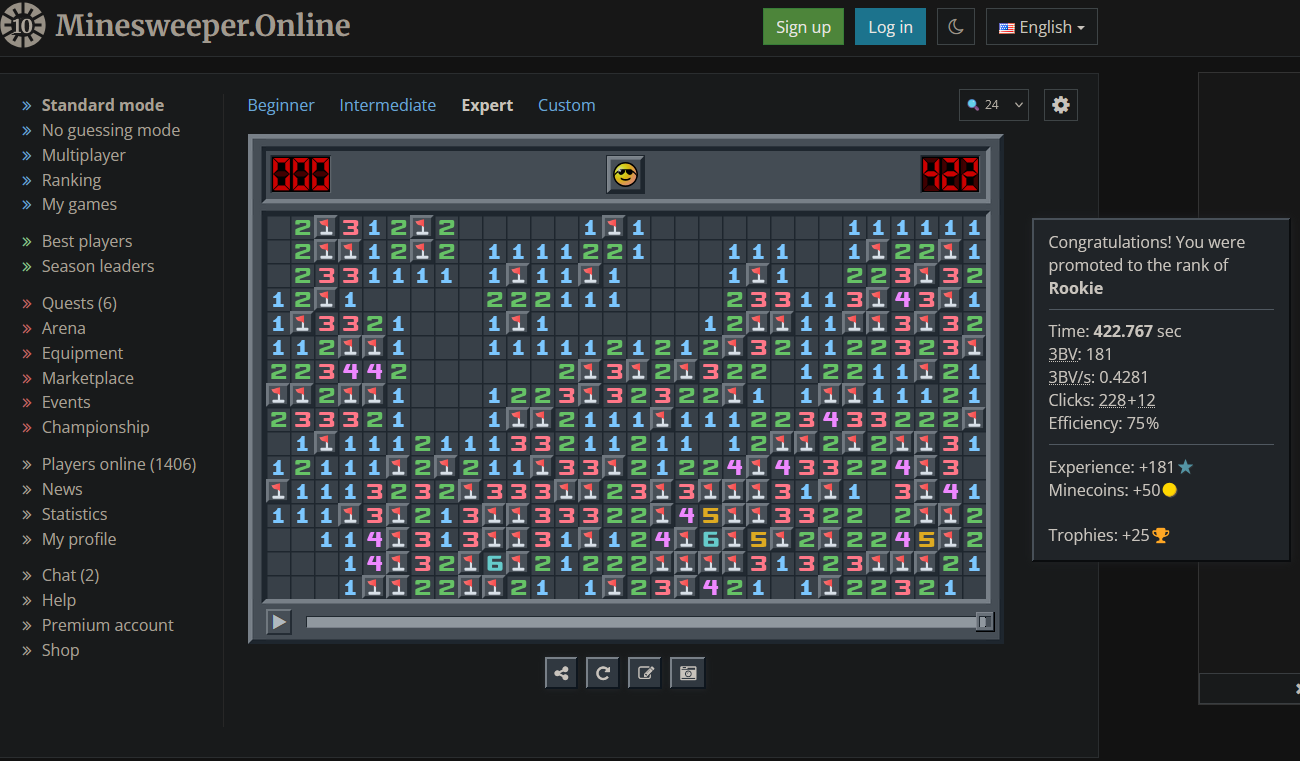Click the star icon beside Experience
Screen dimensions: 1300x761
click(1186, 467)
